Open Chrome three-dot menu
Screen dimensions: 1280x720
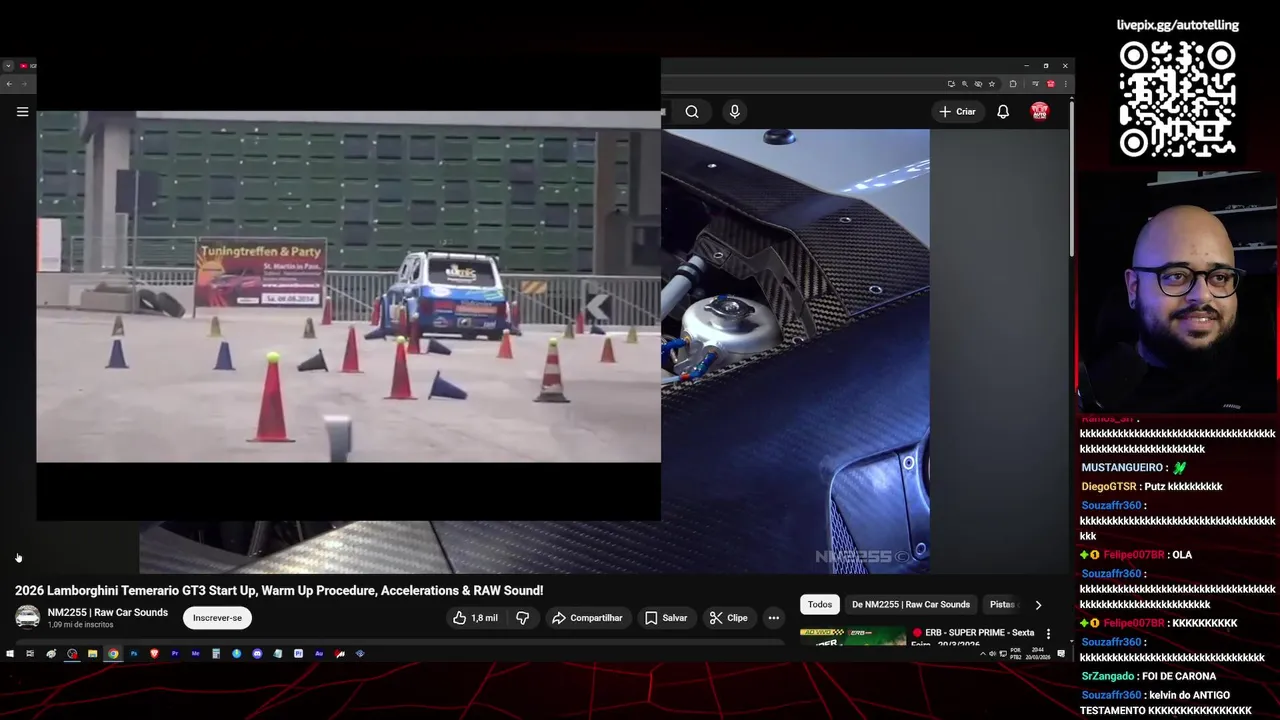click(1066, 84)
